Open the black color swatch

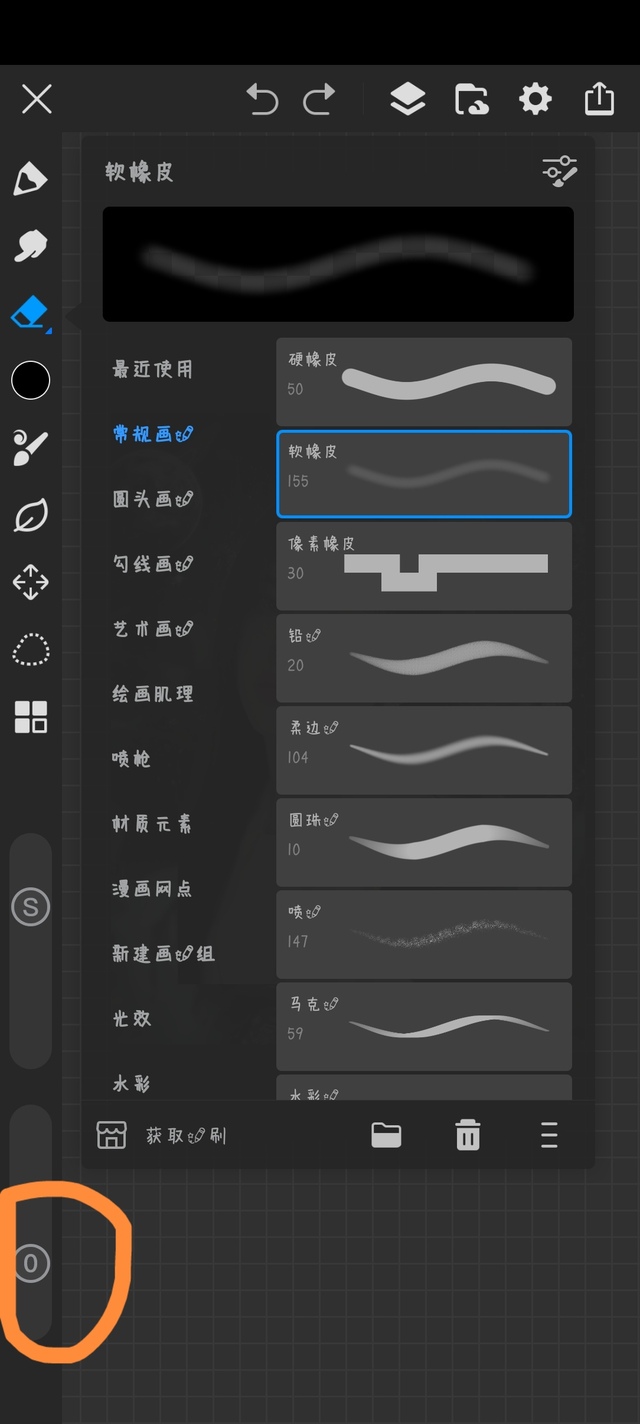pyautogui.click(x=30, y=380)
